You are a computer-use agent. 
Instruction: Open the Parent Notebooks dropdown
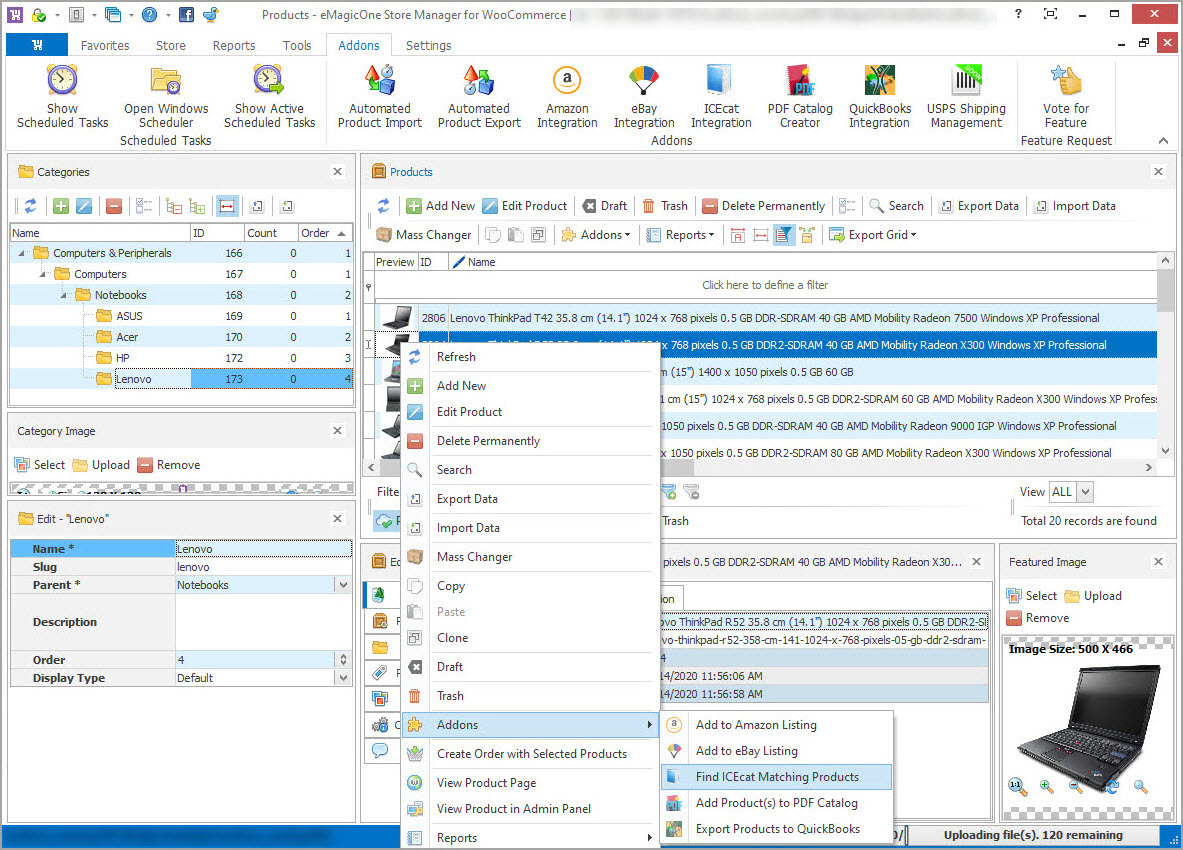343,585
